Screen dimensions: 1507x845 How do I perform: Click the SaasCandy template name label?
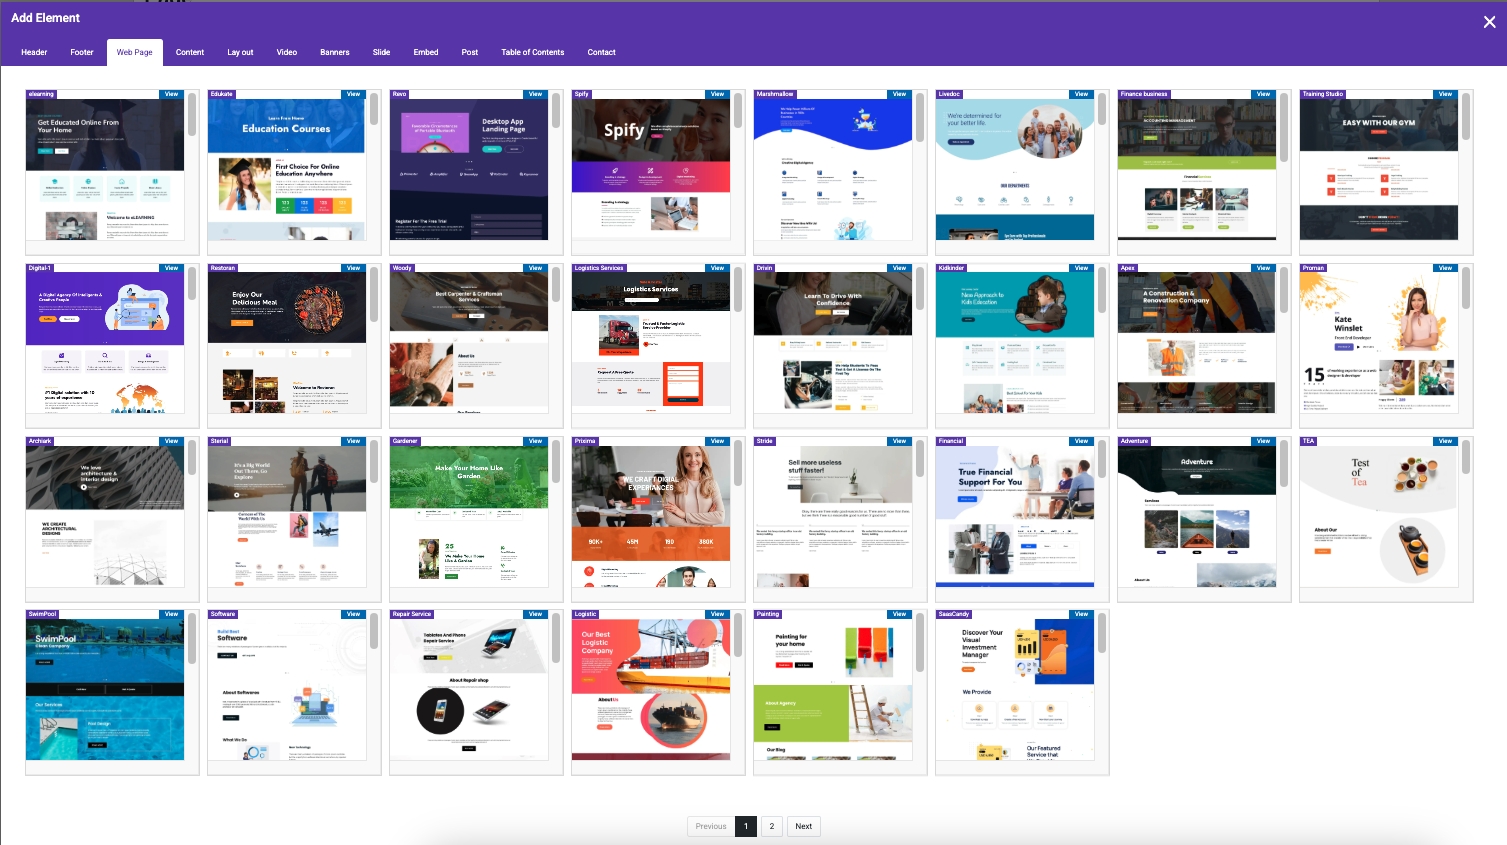click(x=954, y=614)
